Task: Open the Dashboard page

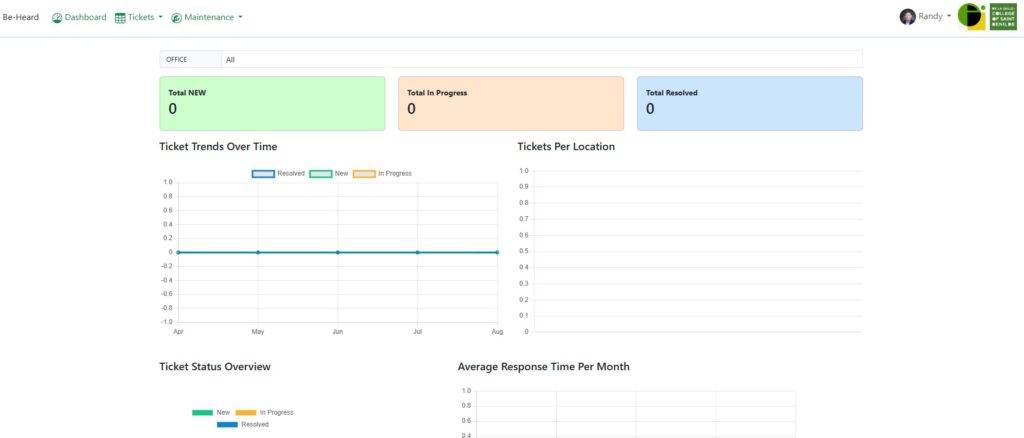Action: coord(85,17)
